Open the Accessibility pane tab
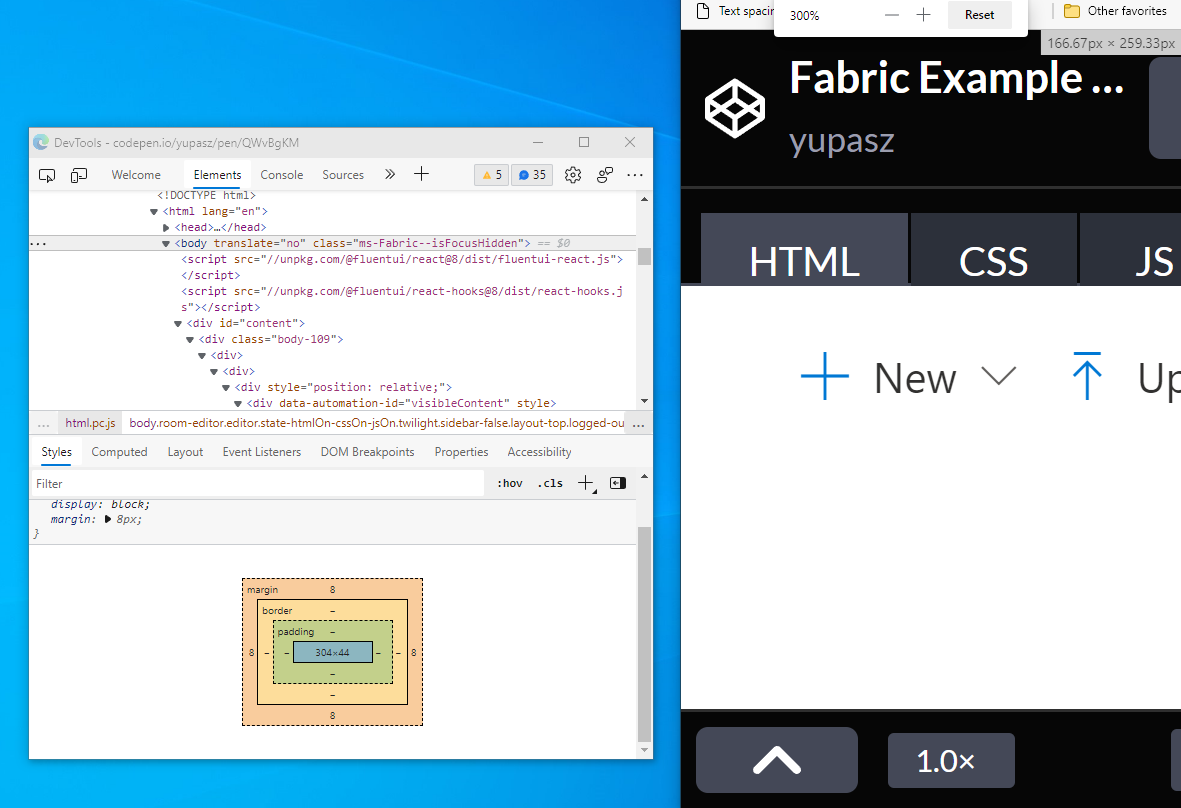The height and width of the screenshot is (808, 1181). (x=539, y=452)
